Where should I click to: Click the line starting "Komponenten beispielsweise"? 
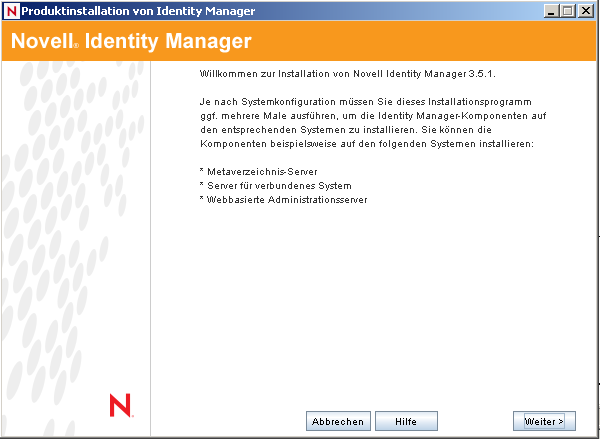(367, 144)
